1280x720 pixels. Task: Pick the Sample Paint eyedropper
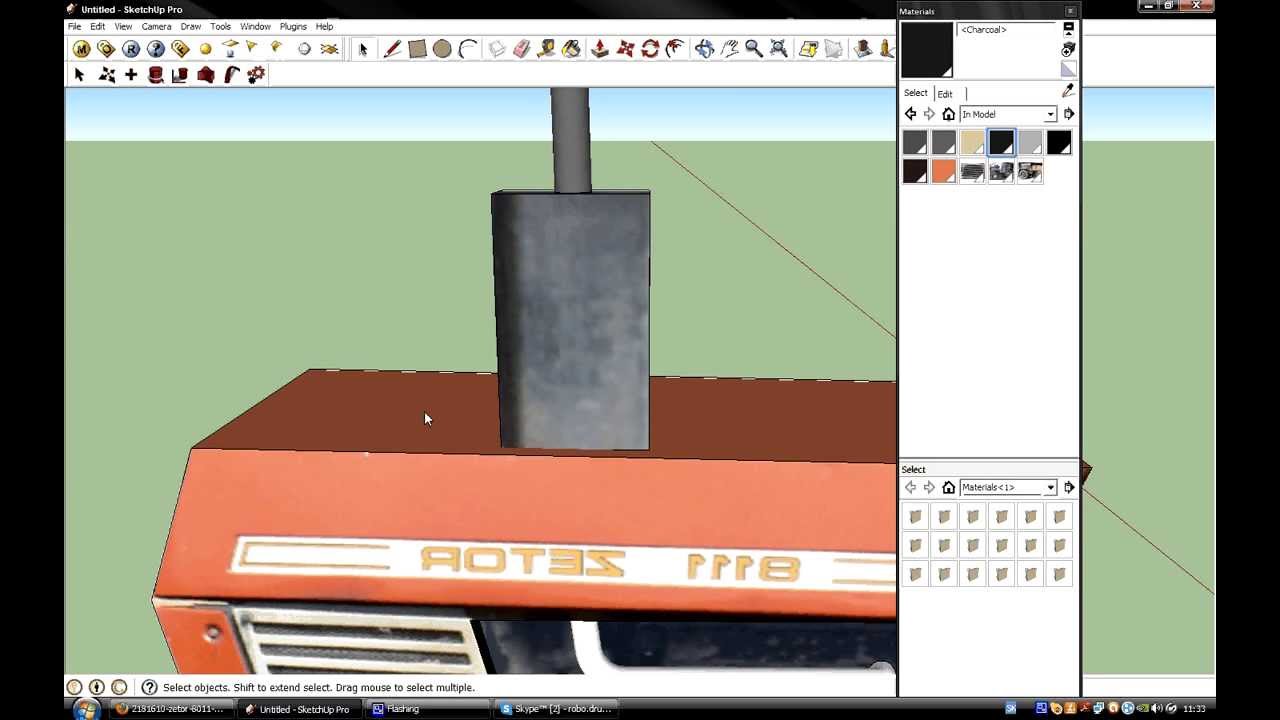coord(1068,91)
